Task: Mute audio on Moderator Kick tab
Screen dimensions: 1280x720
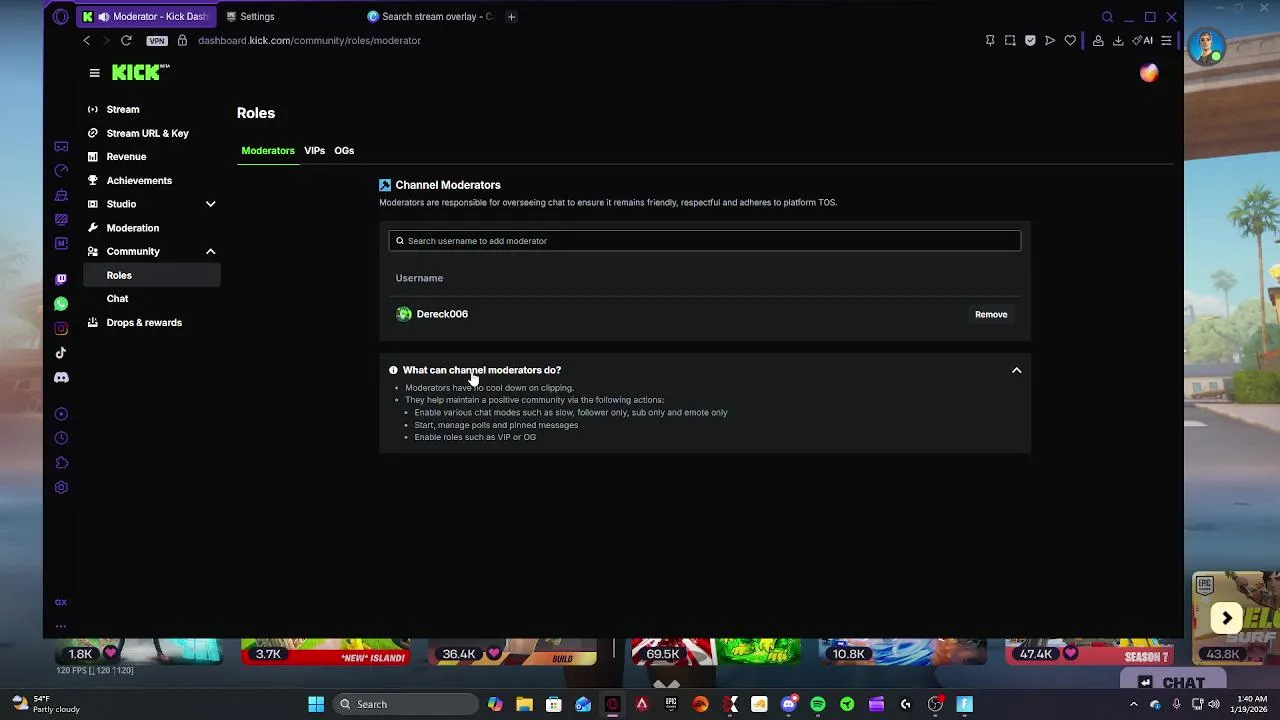Action: point(103,17)
